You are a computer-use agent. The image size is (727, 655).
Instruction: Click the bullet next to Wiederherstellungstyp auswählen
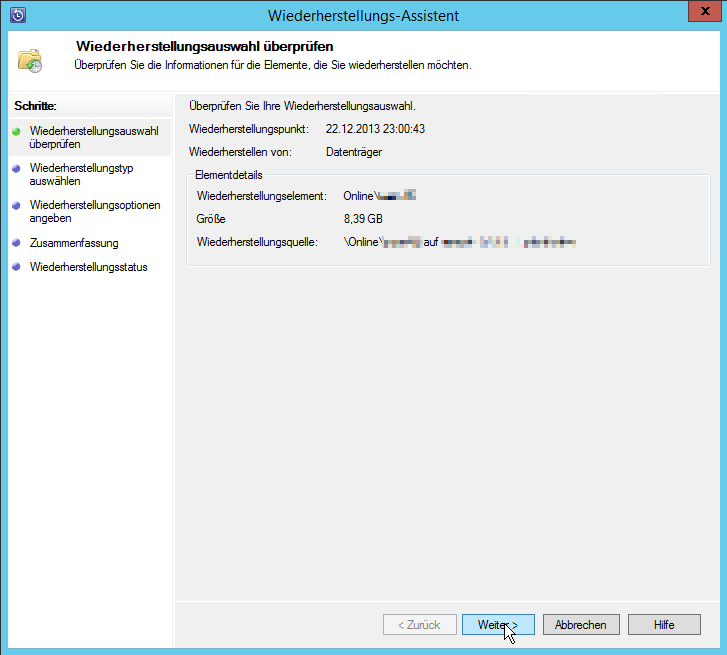(x=16, y=169)
